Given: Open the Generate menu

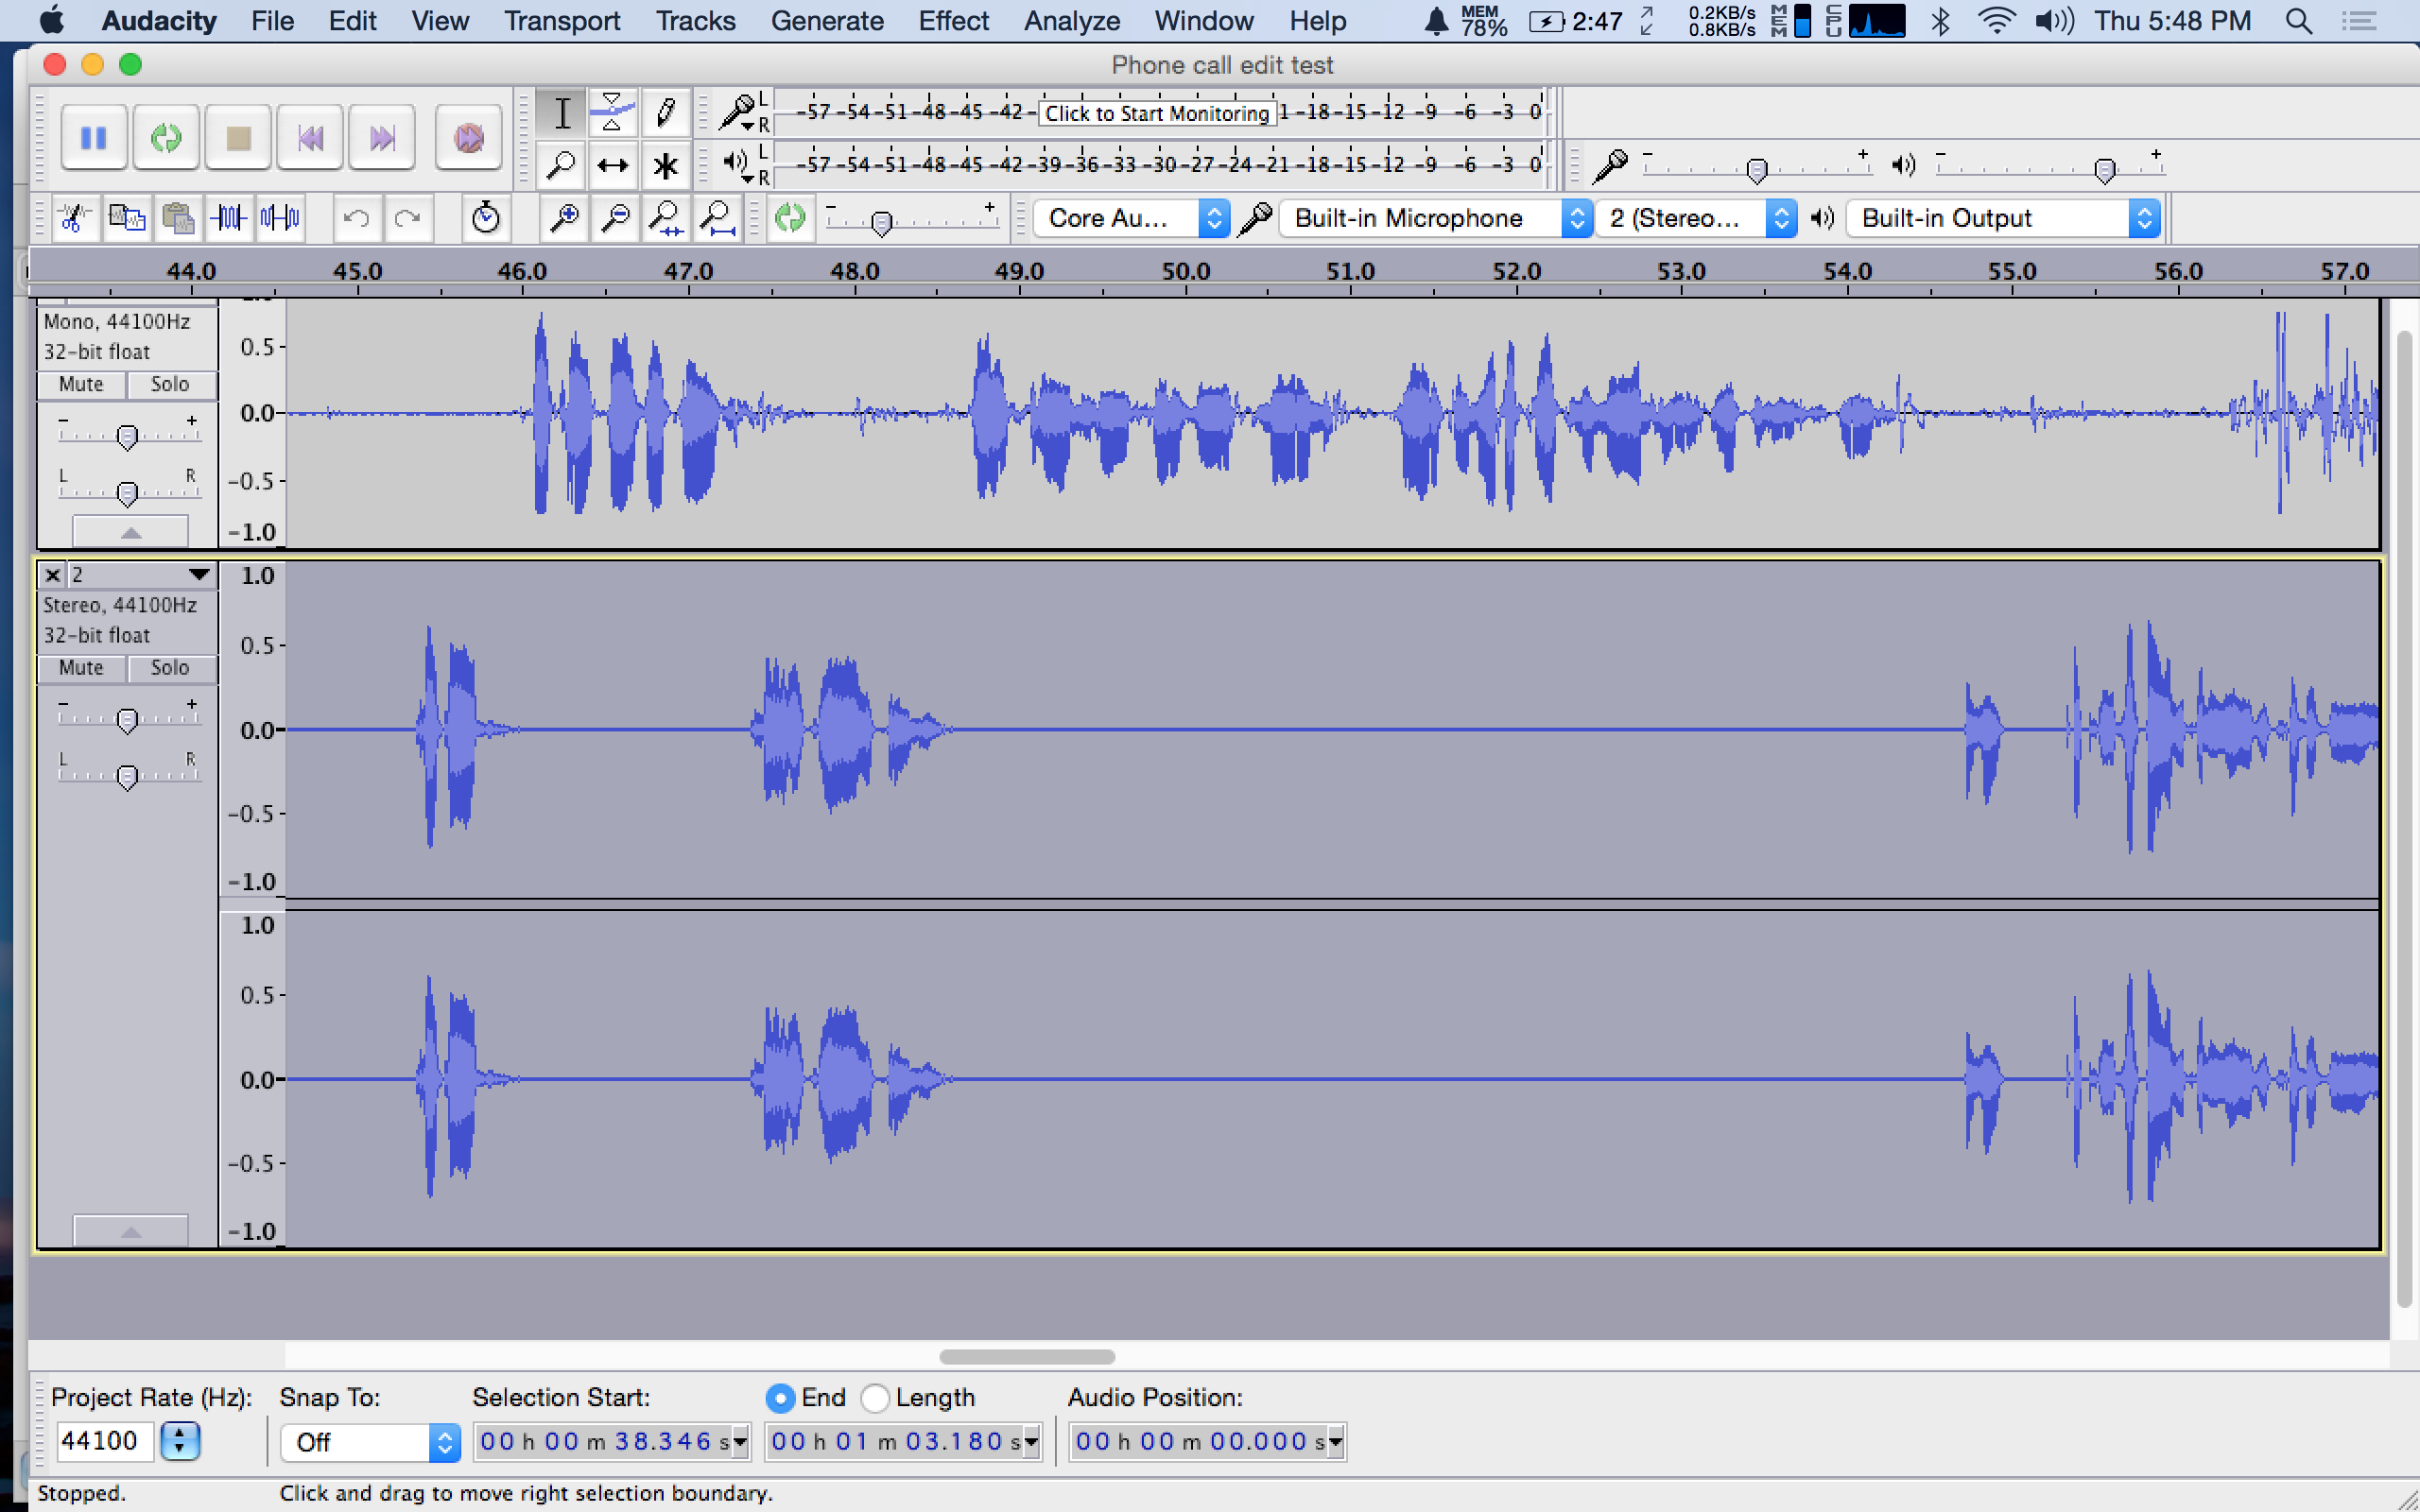Looking at the screenshot, I should [x=826, y=21].
